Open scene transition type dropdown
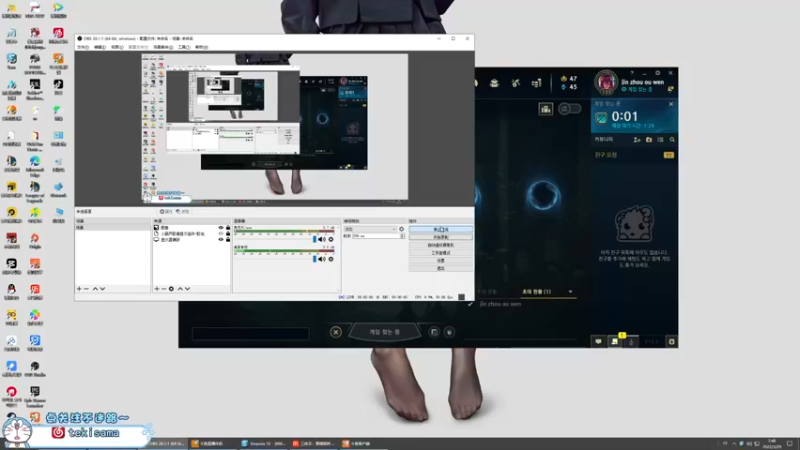This screenshot has height=450, width=800. click(x=370, y=229)
